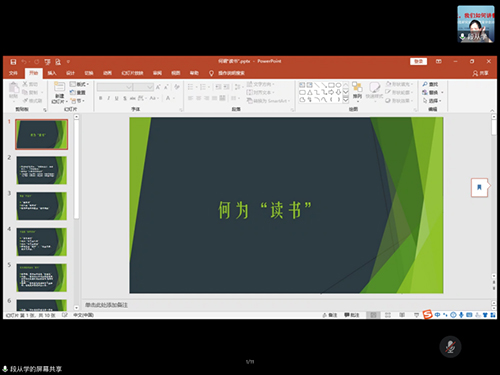Toggle Bold formatting in the font group
This screenshot has height=375, width=500.
point(100,98)
